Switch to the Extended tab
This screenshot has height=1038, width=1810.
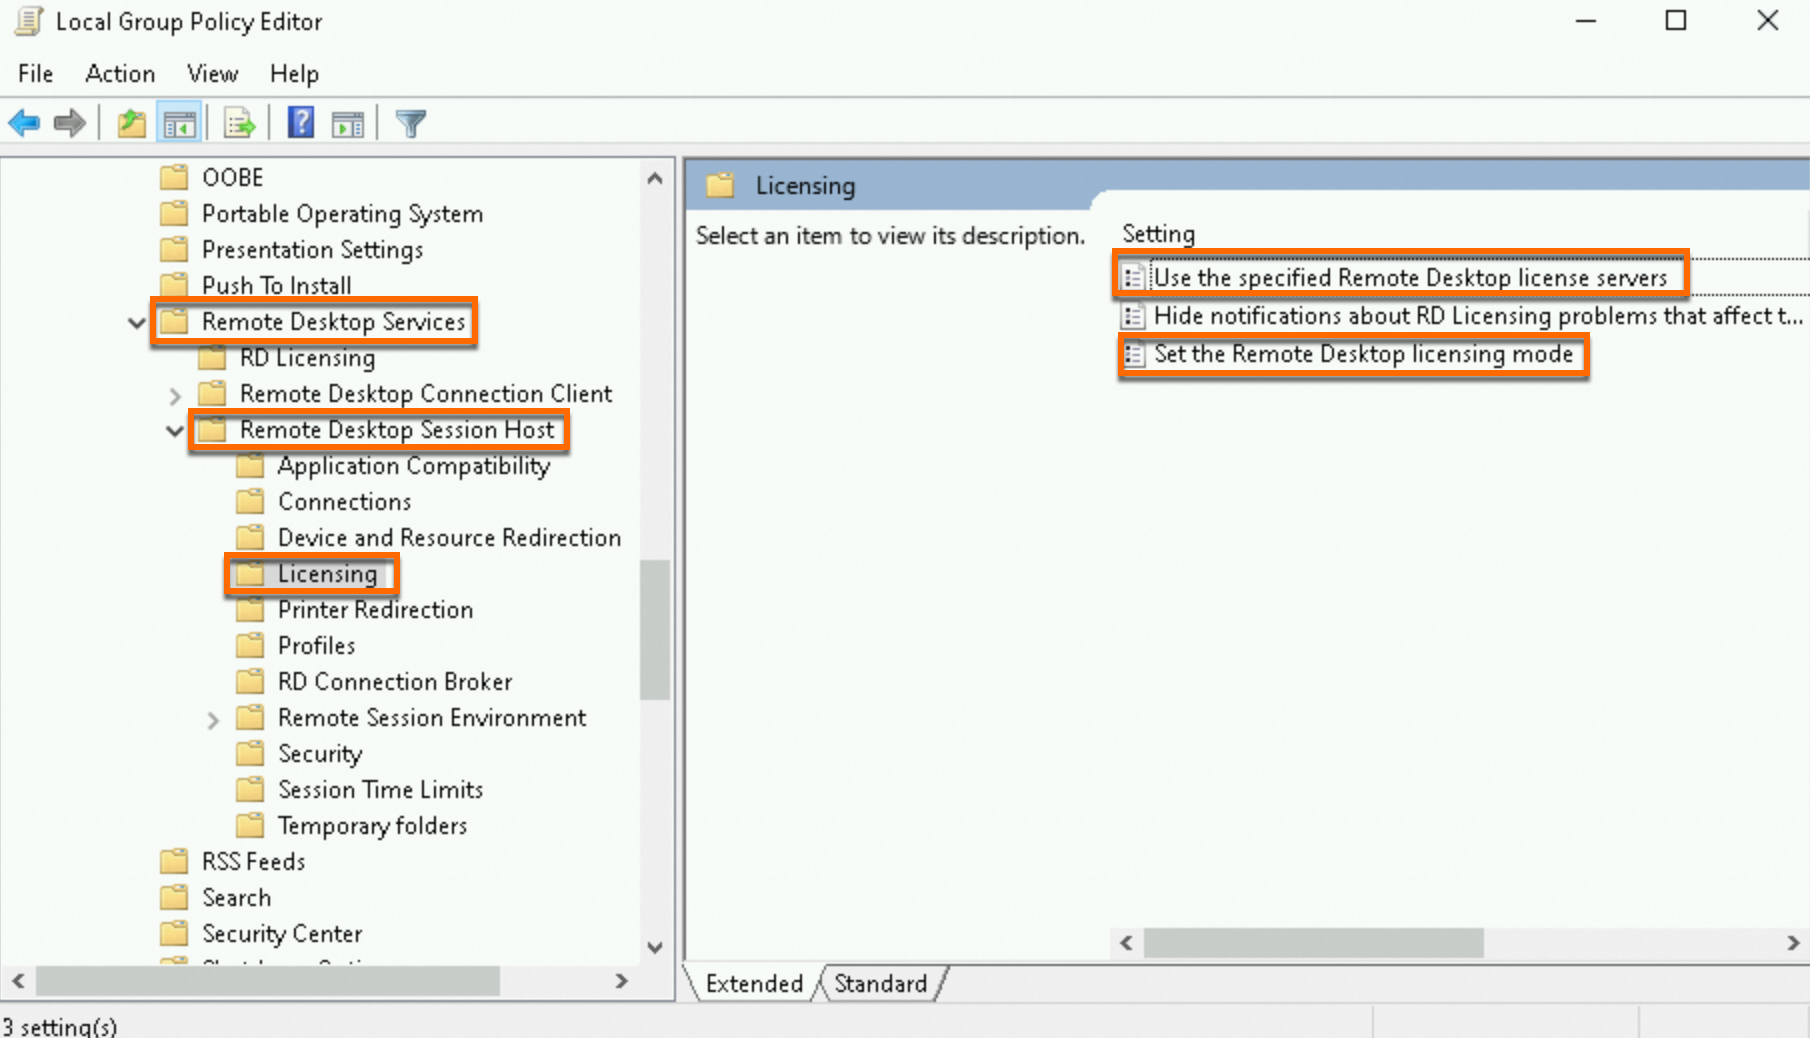point(754,984)
